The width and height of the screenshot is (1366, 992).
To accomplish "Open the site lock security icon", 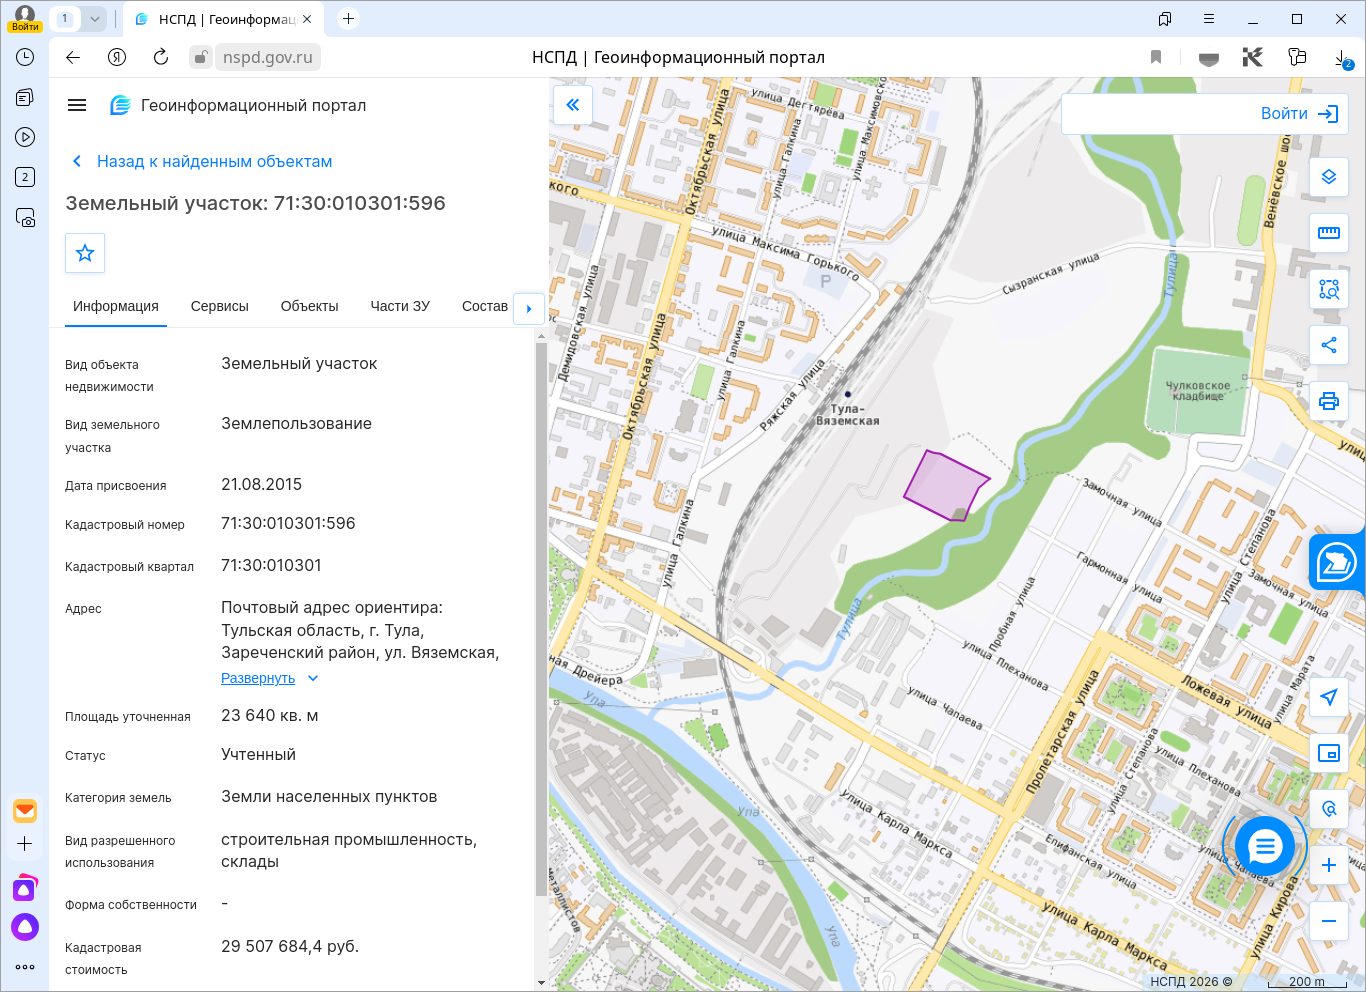I will 201,57.
